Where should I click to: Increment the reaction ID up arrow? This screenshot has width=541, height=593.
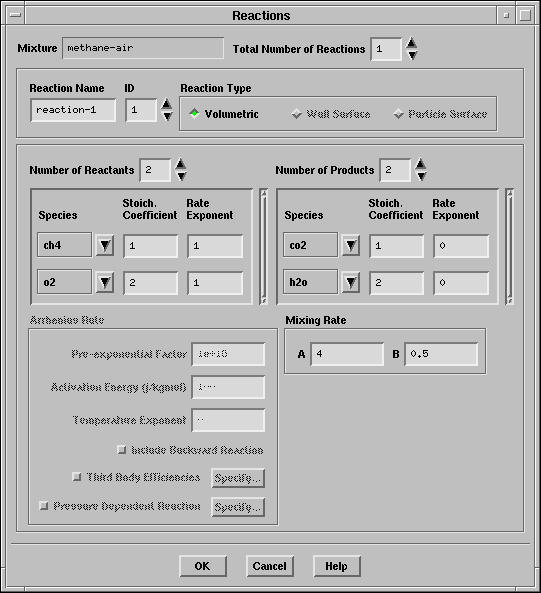click(166, 104)
